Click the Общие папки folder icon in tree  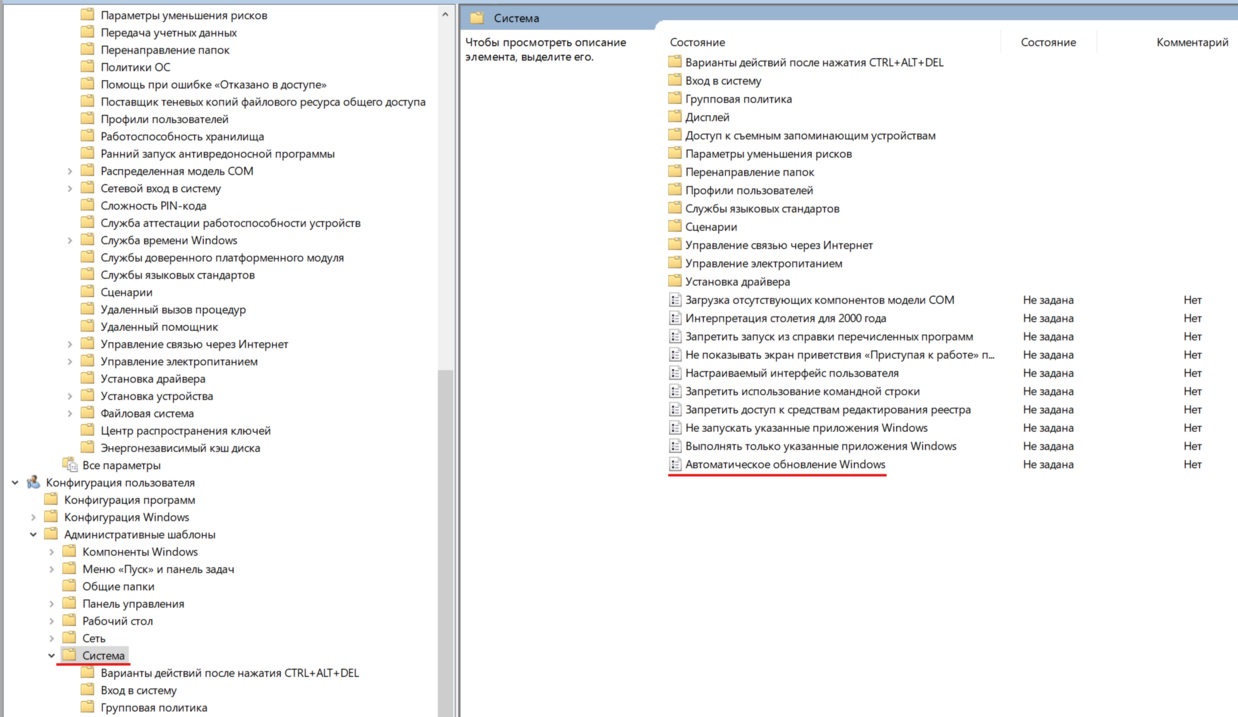pyautogui.click(x=69, y=587)
